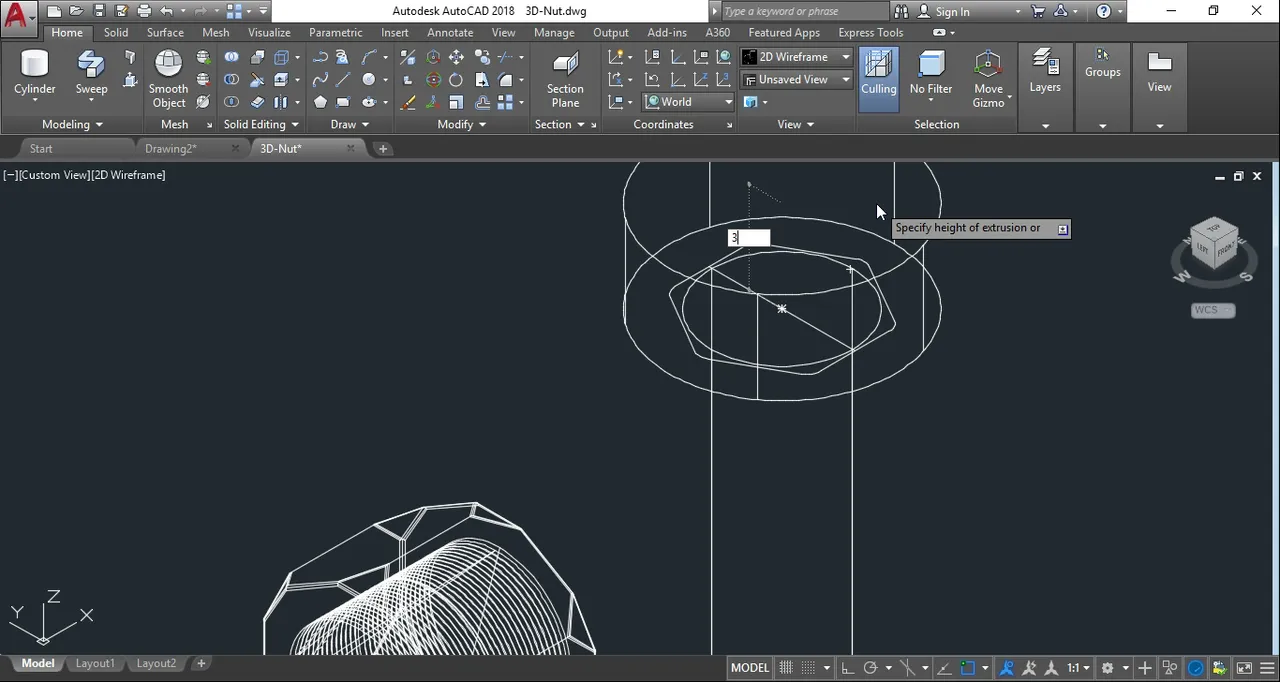1280x682 pixels.
Task: Expand the Solid Editing panel
Action: pyautogui.click(x=261, y=124)
